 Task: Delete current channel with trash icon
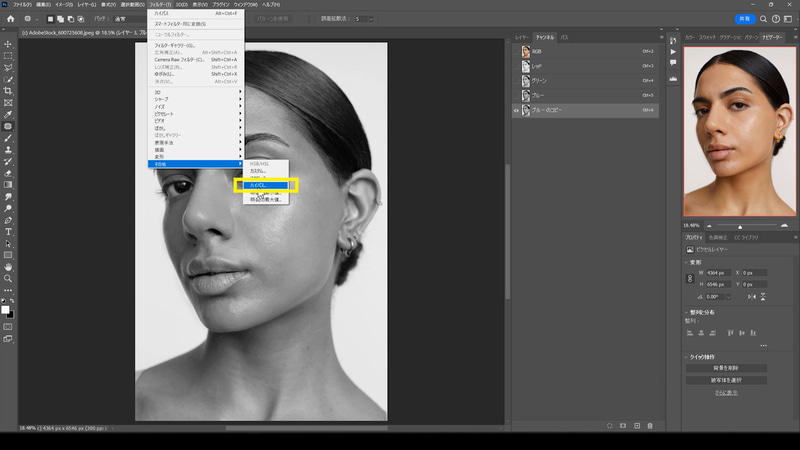(x=650, y=425)
